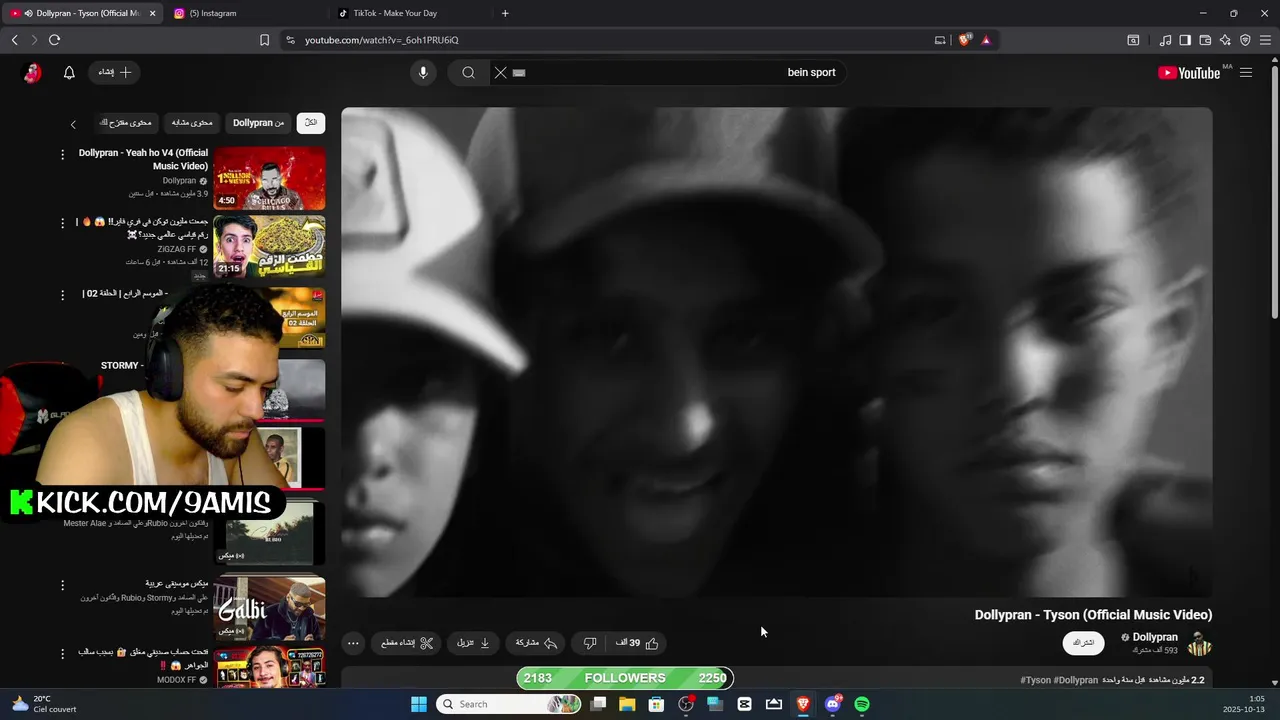Show more filter chips with the chevron

(x=73, y=124)
